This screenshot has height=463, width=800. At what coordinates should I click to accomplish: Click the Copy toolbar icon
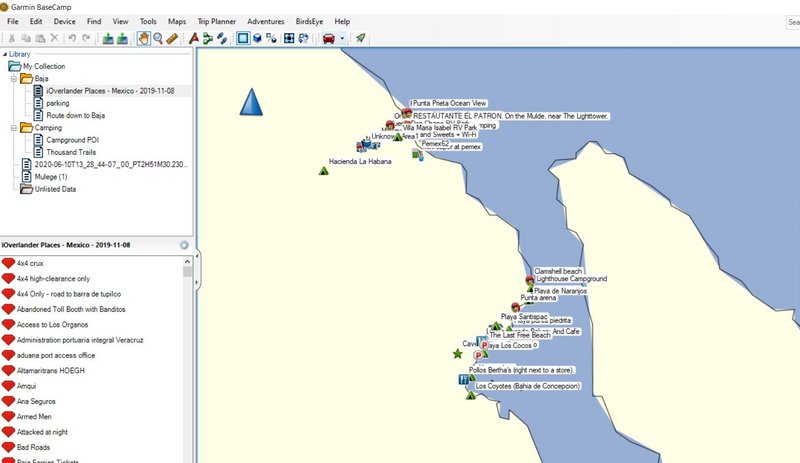tap(26, 38)
